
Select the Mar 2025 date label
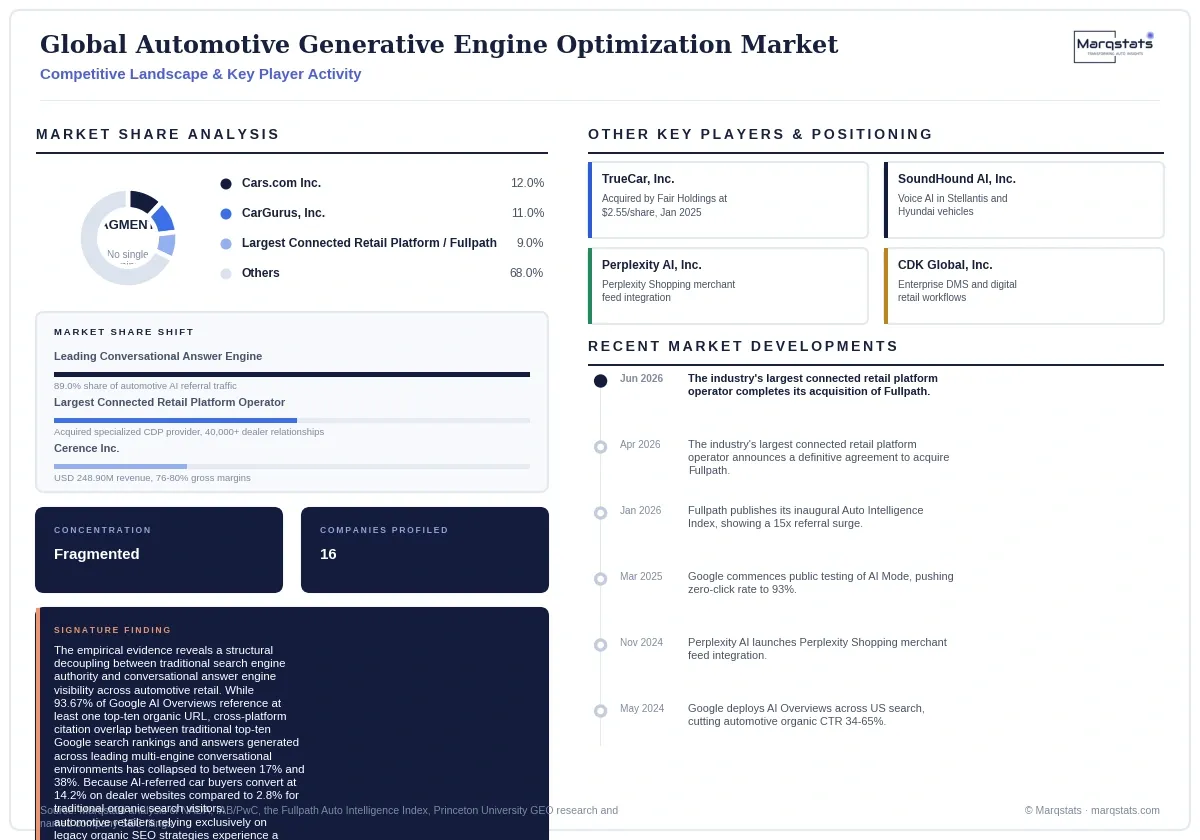click(641, 577)
